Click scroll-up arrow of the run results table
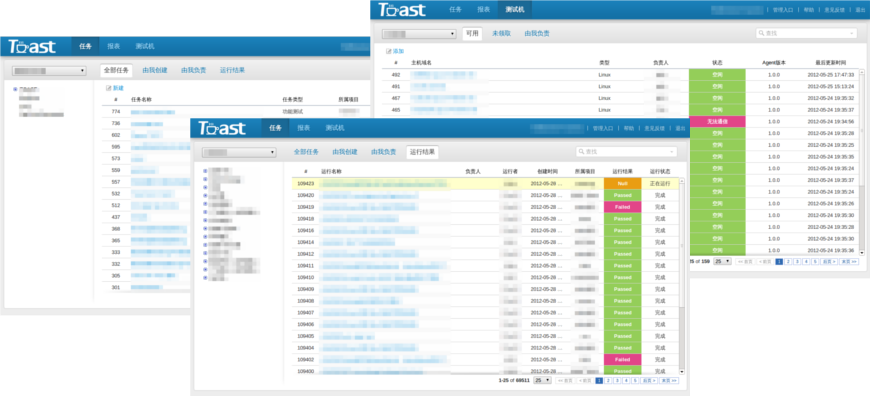This screenshot has height=396, width=870. [x=682, y=181]
